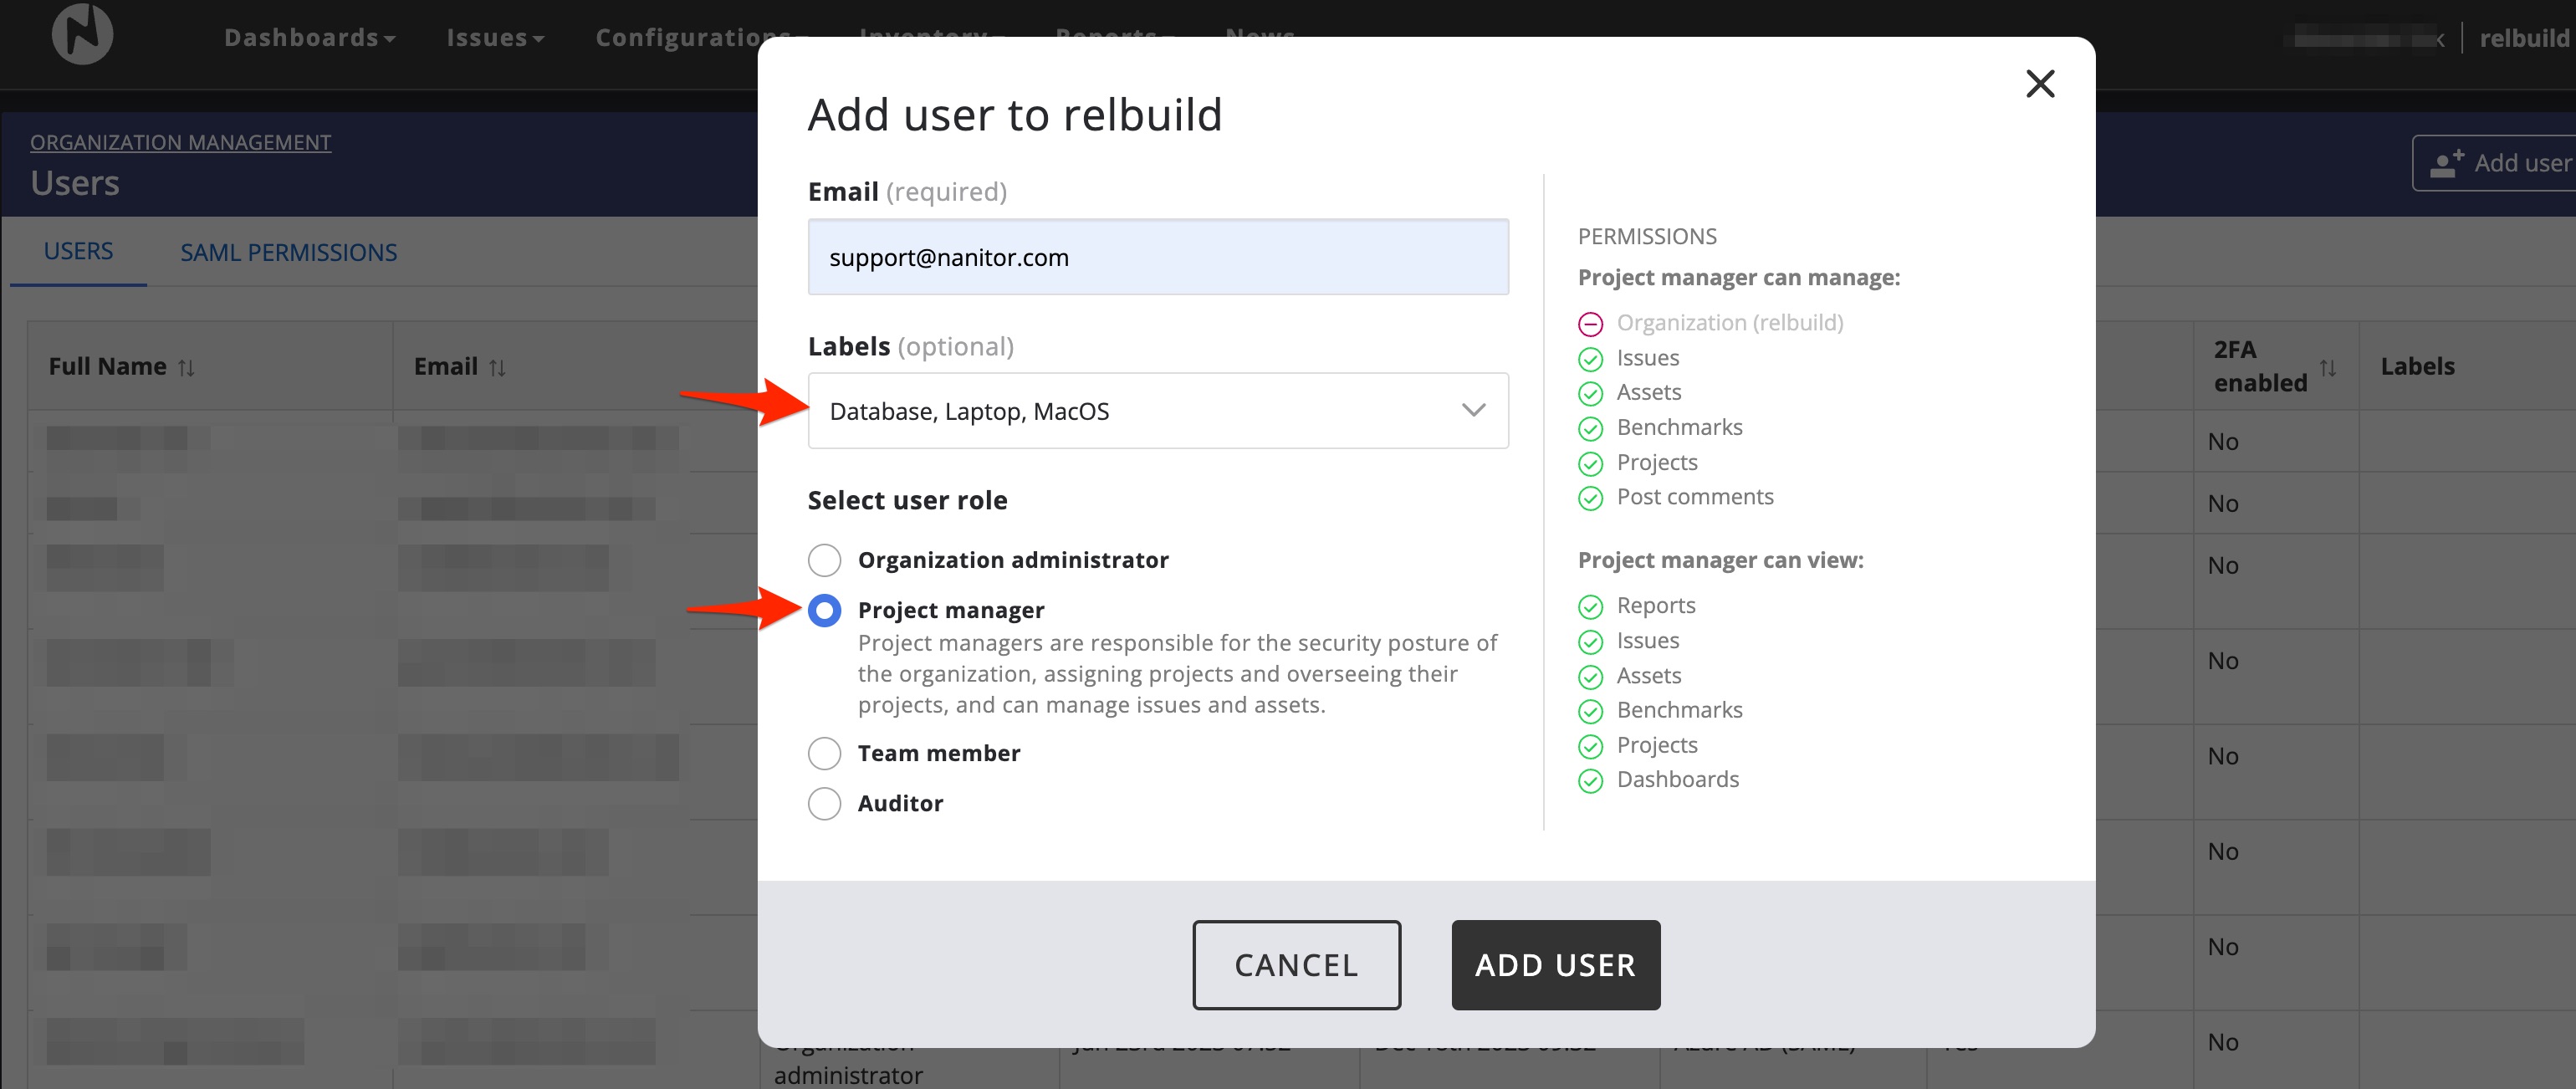
Task: Click the ADD USER button
Action: [1554, 964]
